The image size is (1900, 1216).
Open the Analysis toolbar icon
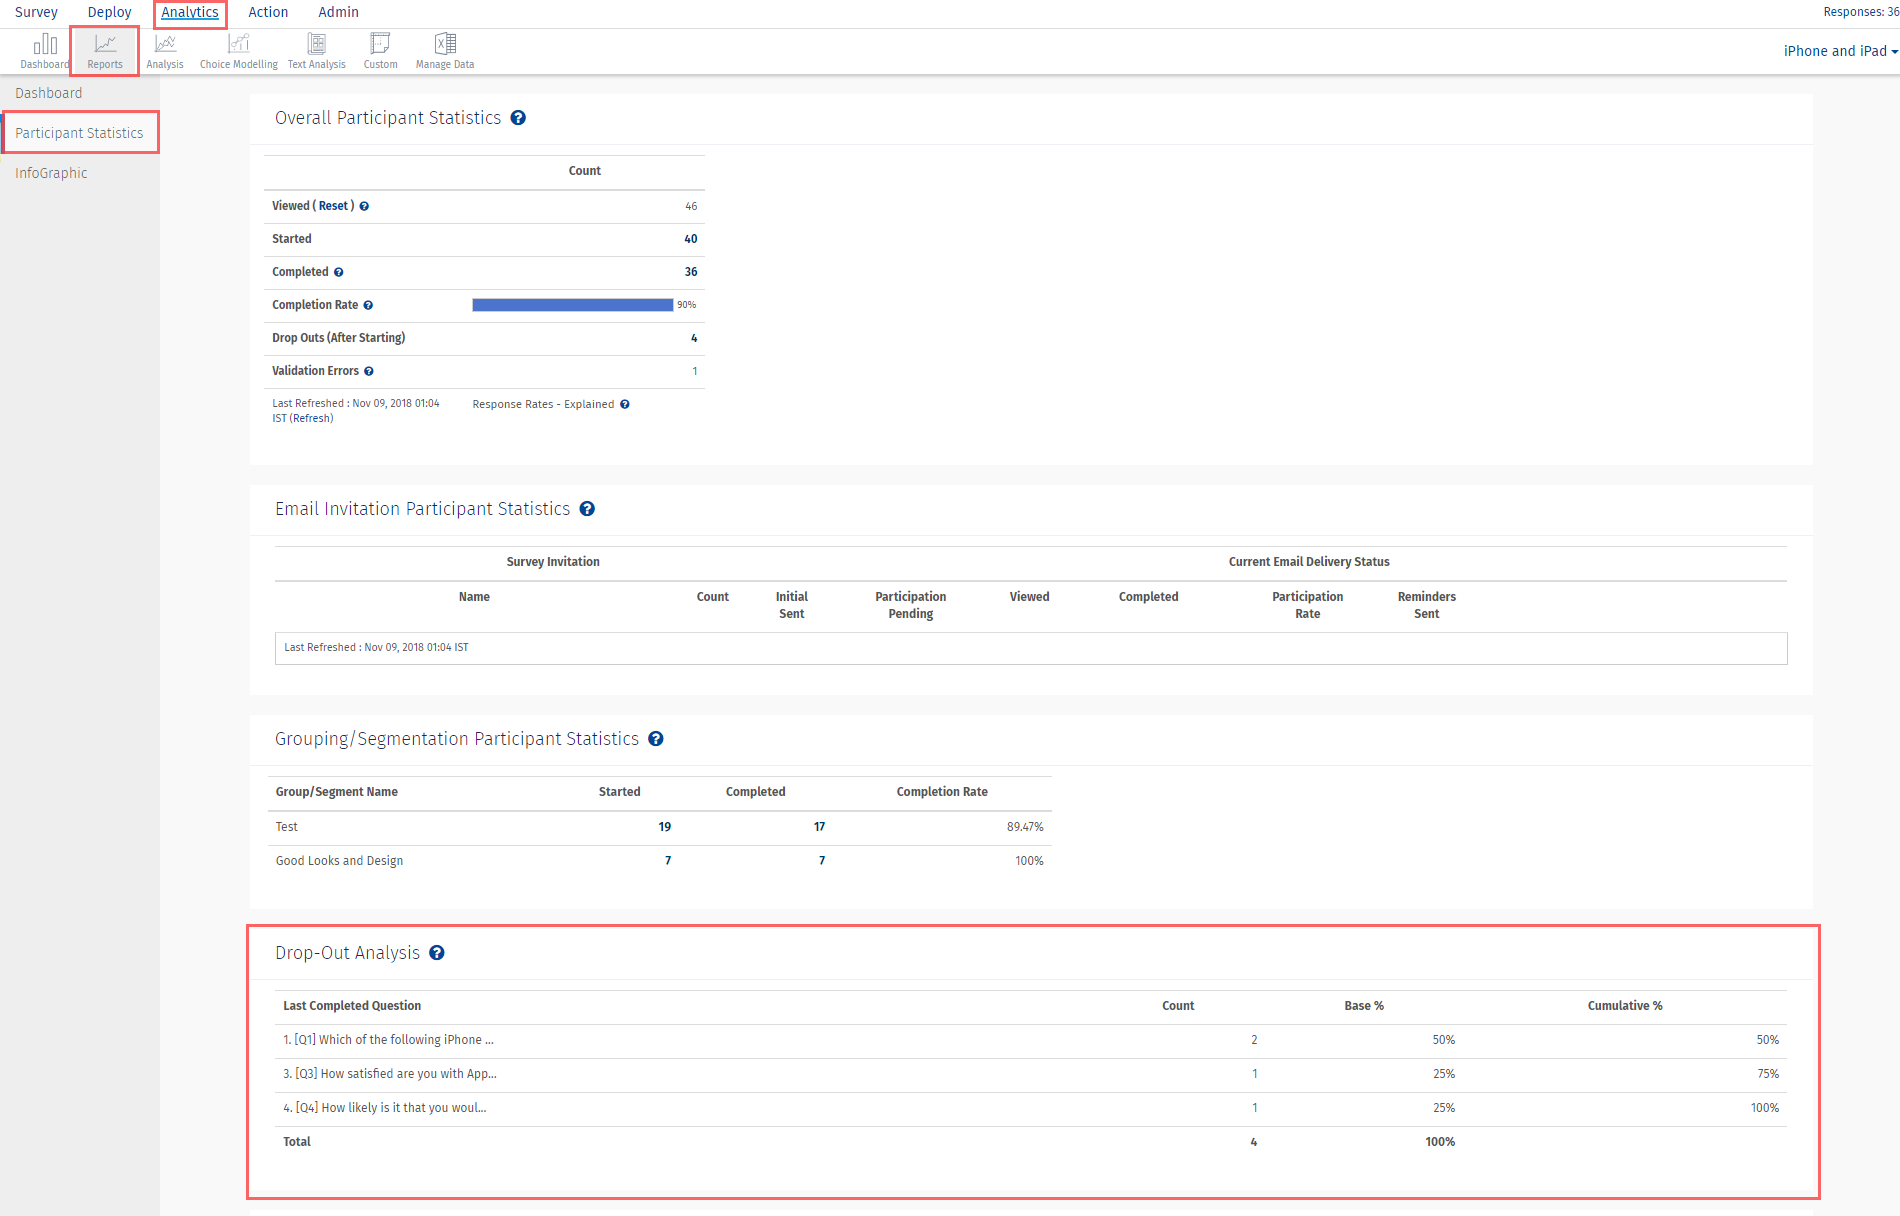click(165, 51)
